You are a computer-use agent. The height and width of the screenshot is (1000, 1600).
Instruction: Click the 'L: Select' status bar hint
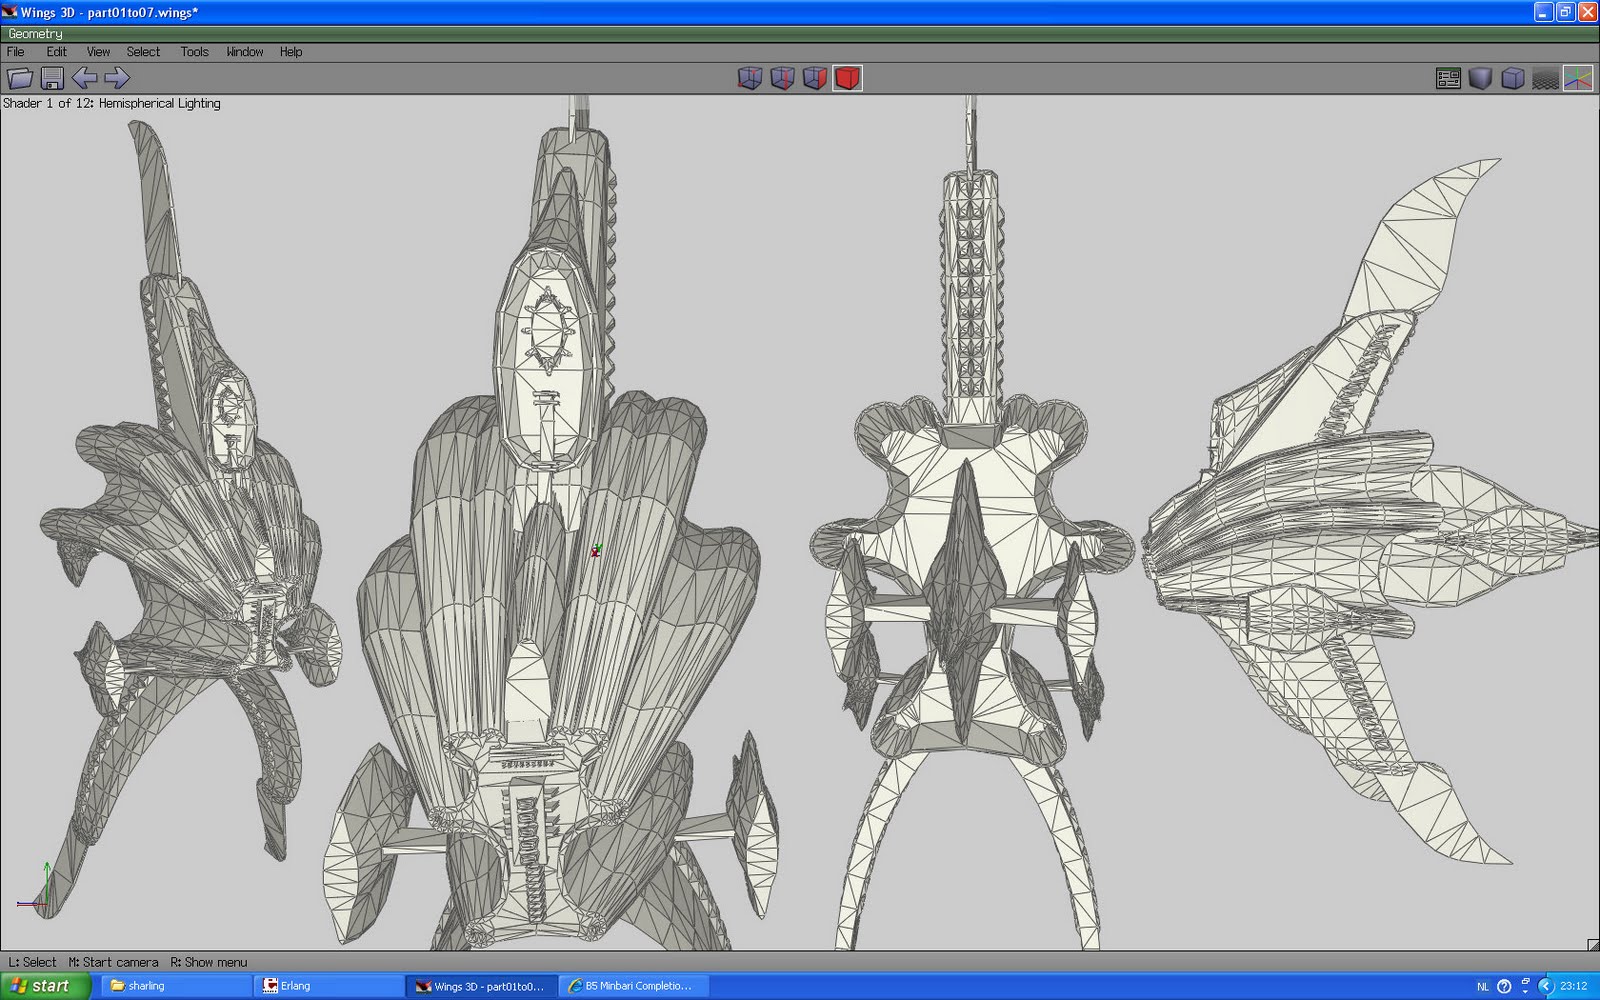(x=33, y=962)
